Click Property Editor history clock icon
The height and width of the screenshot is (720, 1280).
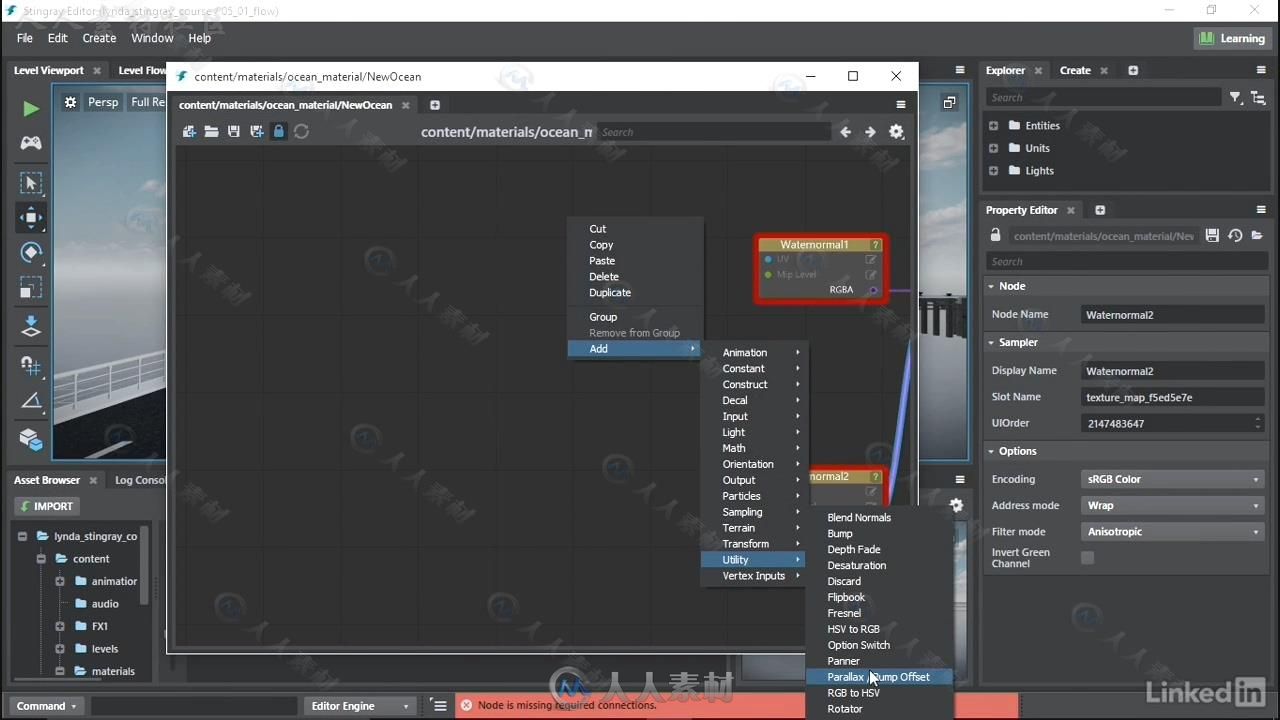click(x=1235, y=236)
